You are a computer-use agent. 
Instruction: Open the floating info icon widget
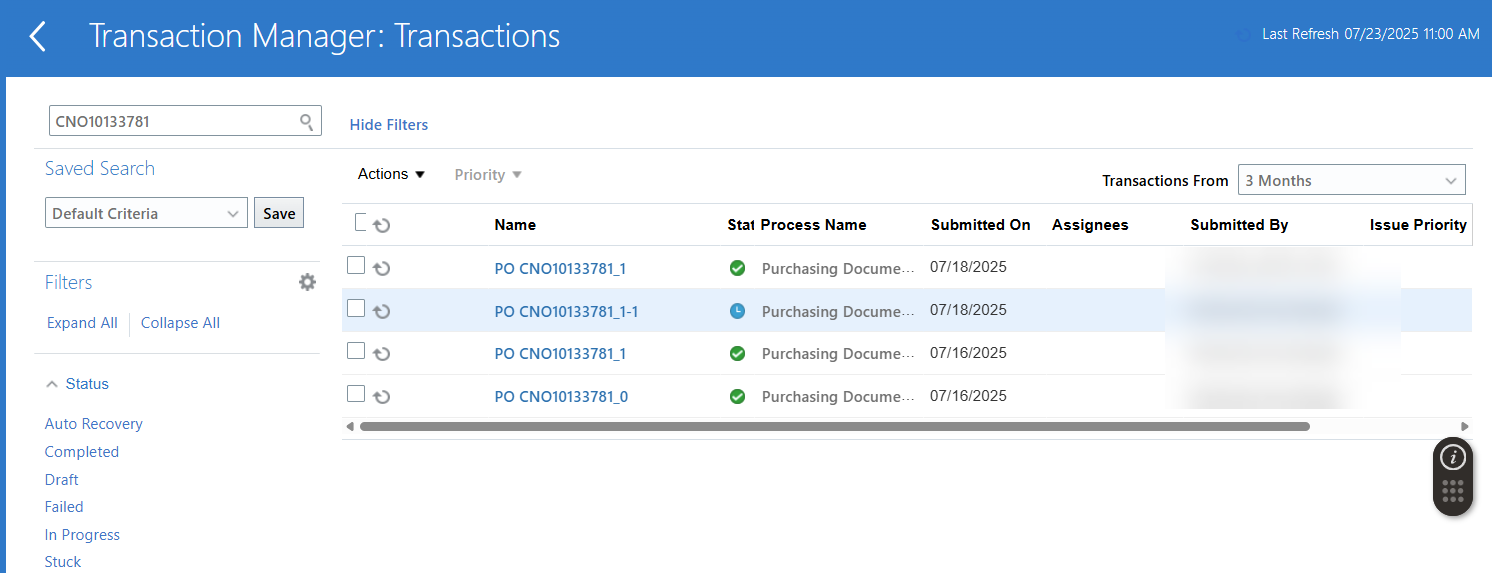coord(1453,458)
